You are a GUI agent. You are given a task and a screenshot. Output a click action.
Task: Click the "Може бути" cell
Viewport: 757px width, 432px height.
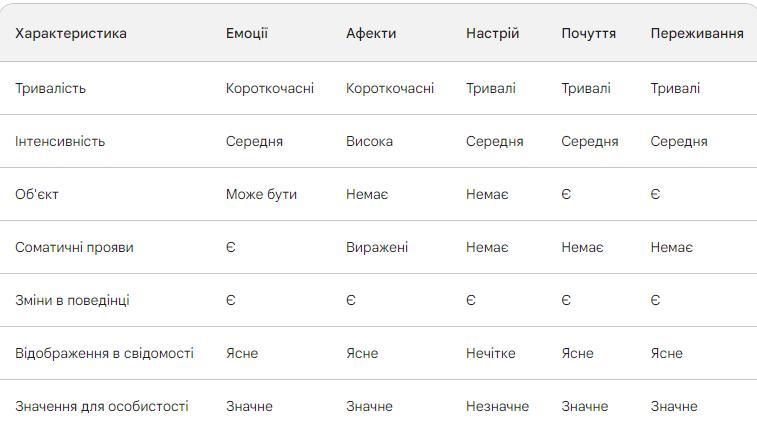tap(261, 194)
